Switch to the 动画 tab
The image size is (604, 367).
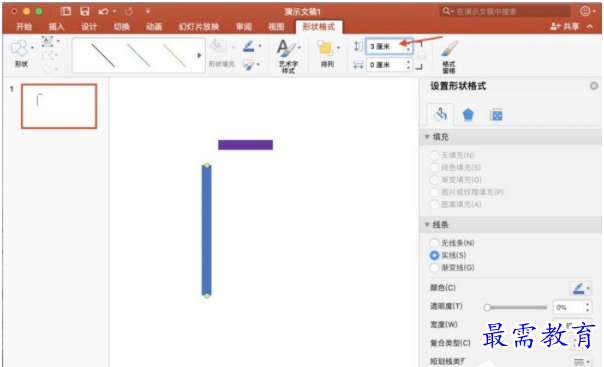coord(154,27)
